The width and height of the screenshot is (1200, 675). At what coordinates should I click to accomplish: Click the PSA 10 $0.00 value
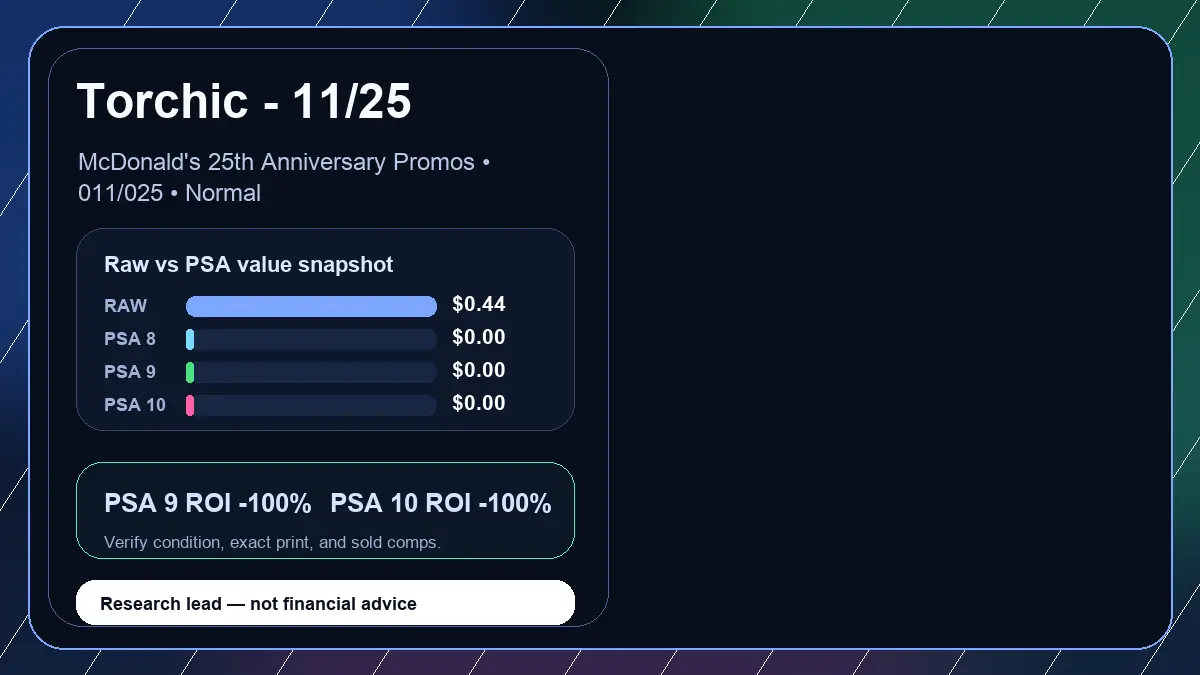coord(479,403)
